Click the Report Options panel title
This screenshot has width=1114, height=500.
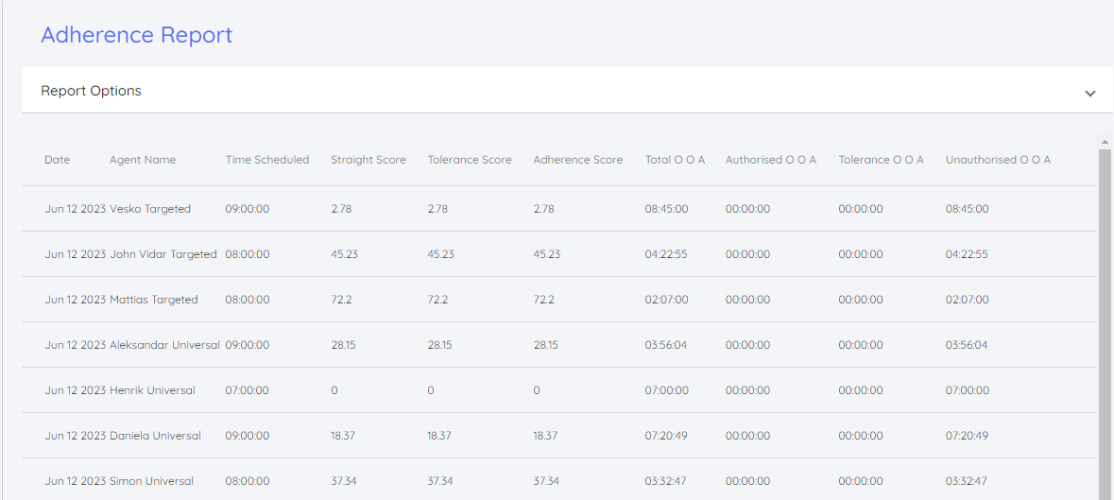pyautogui.click(x=91, y=91)
